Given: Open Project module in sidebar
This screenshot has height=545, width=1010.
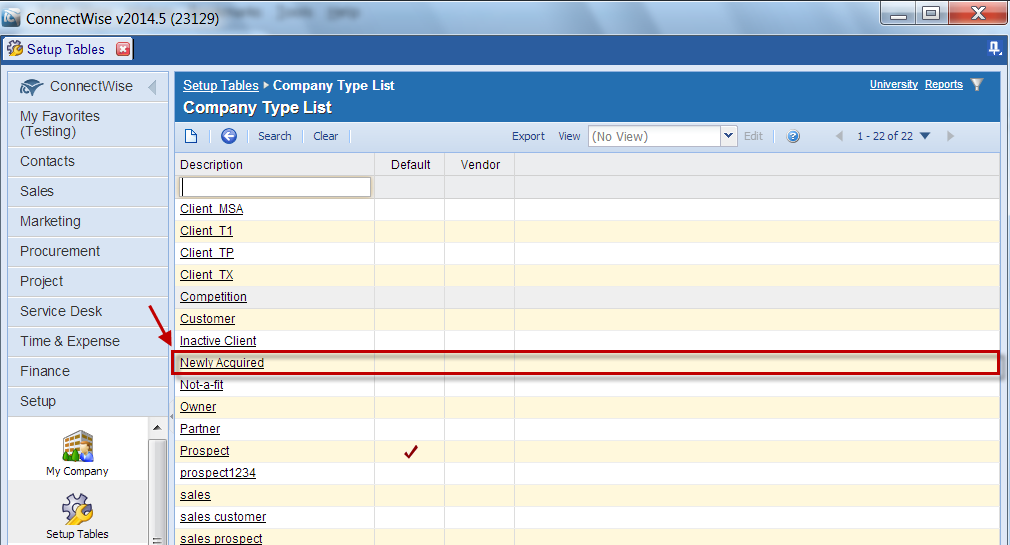Looking at the screenshot, I should pos(88,281).
